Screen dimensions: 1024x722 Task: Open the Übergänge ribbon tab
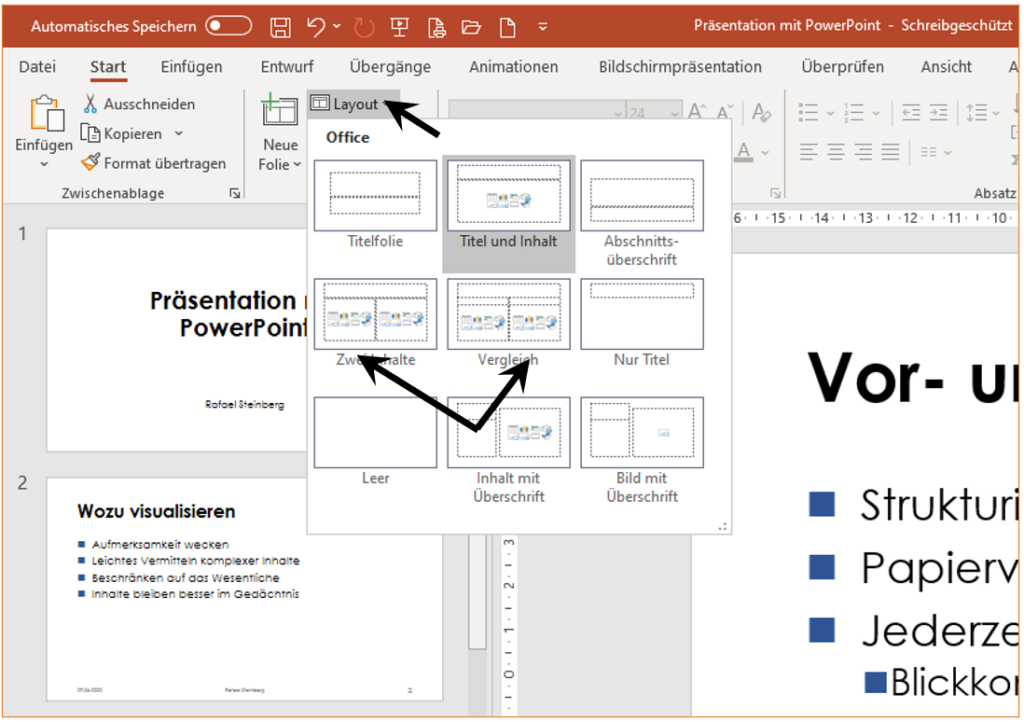[x=390, y=67]
